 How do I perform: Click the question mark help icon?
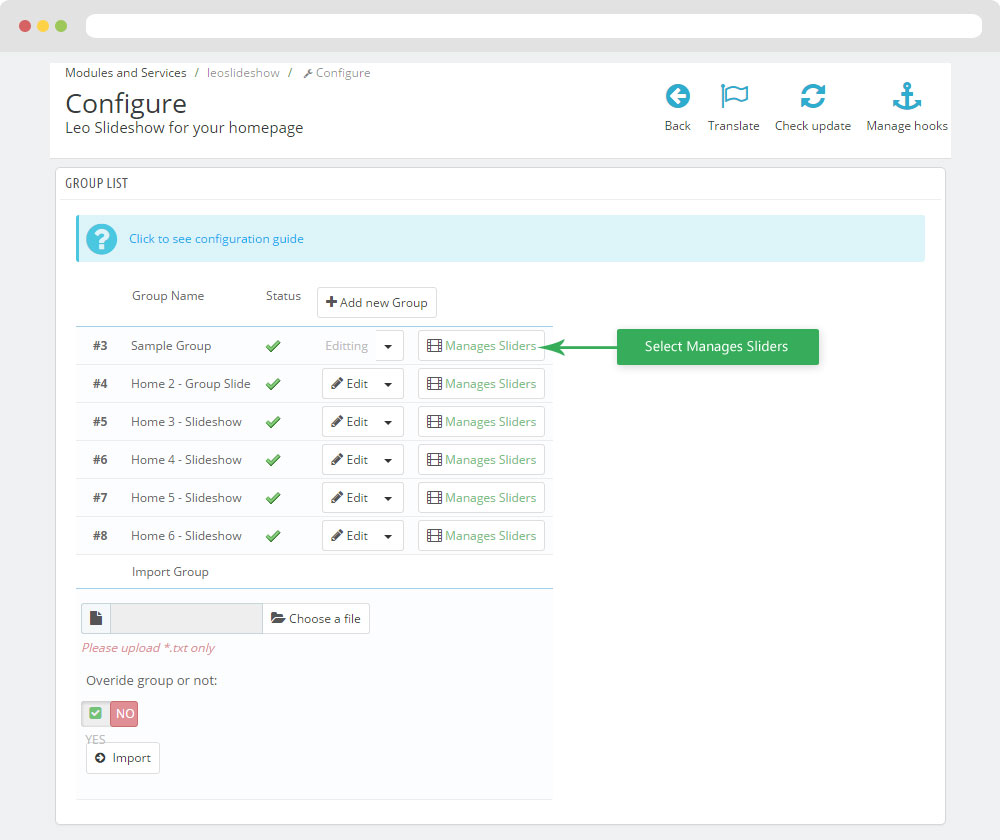[101, 239]
